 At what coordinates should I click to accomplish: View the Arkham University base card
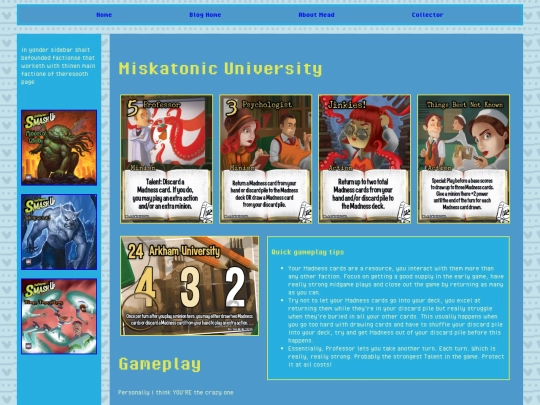[x=190, y=286]
